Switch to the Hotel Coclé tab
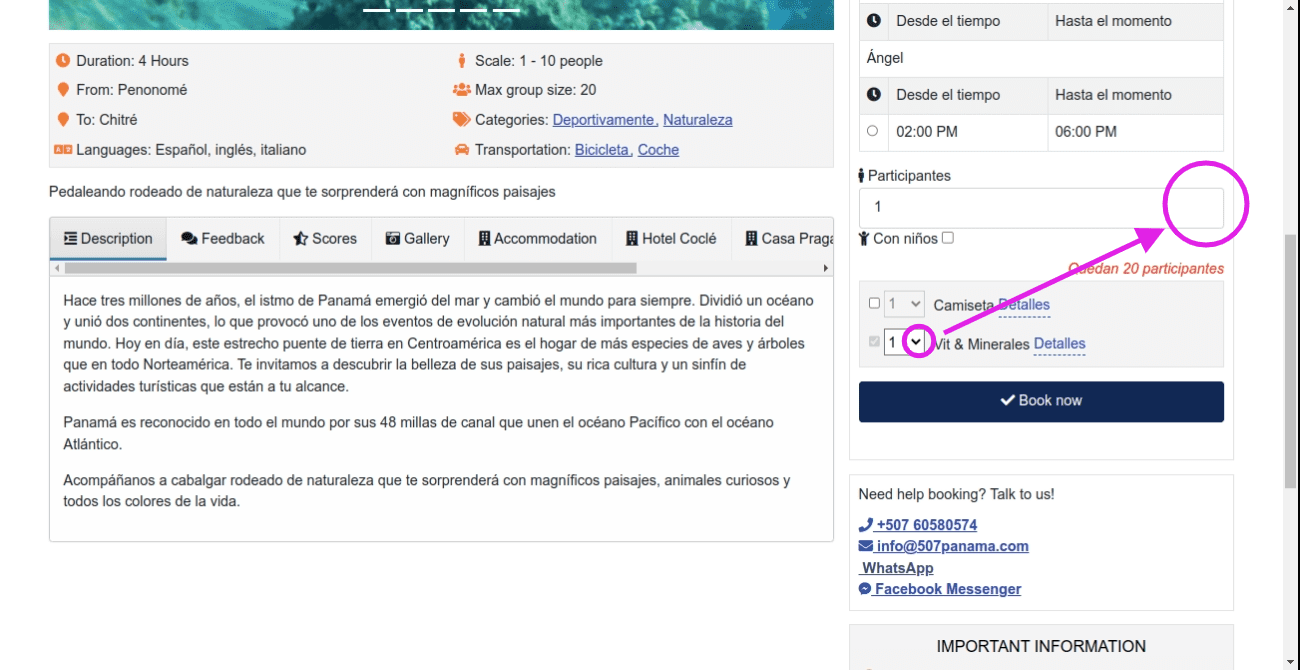Screen dimensions: 1300x670 point(671,239)
